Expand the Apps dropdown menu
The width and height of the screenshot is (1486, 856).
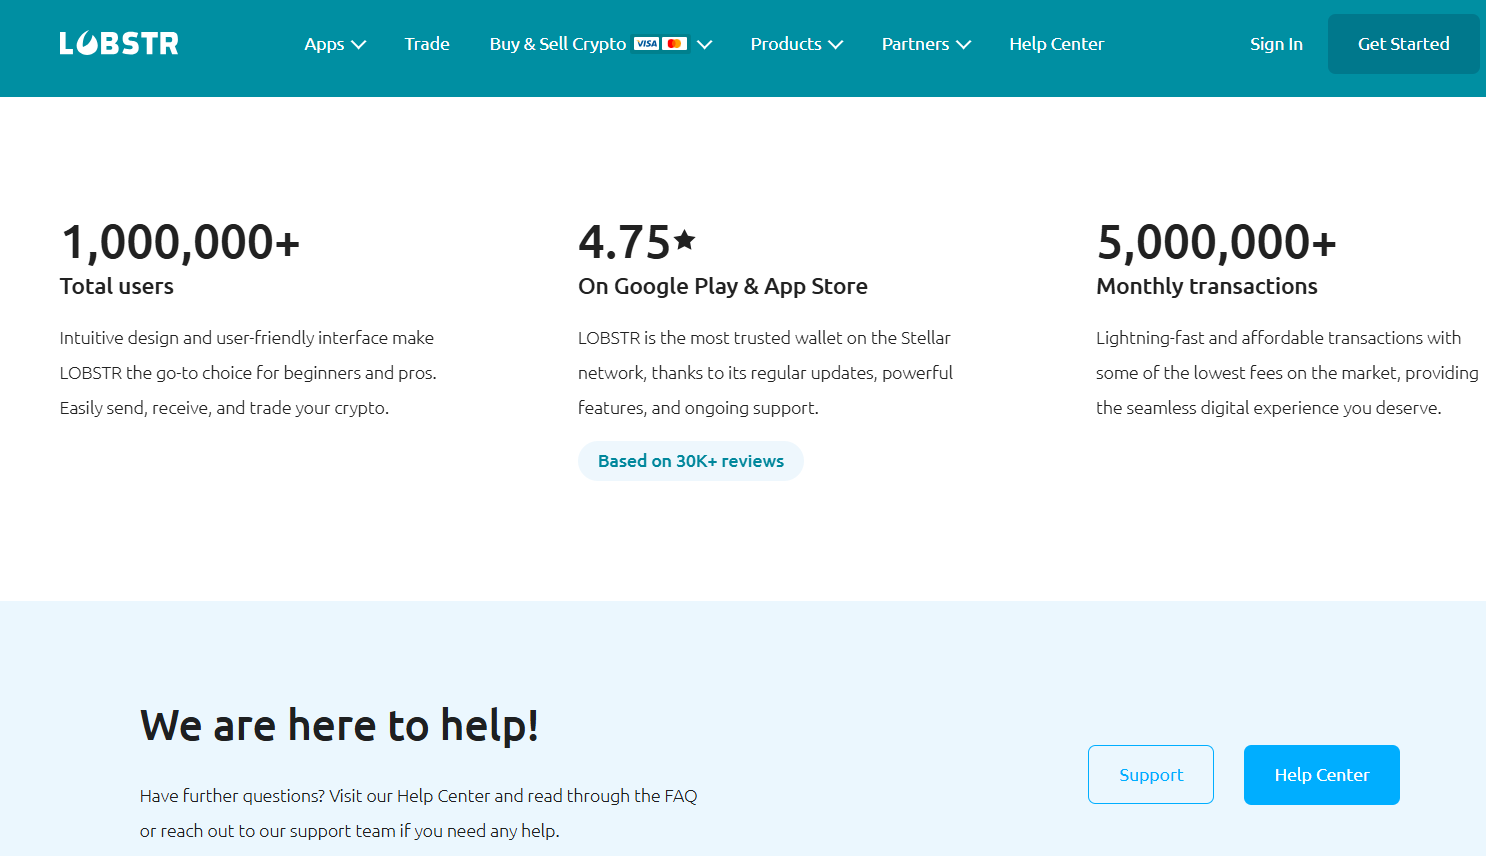(335, 44)
